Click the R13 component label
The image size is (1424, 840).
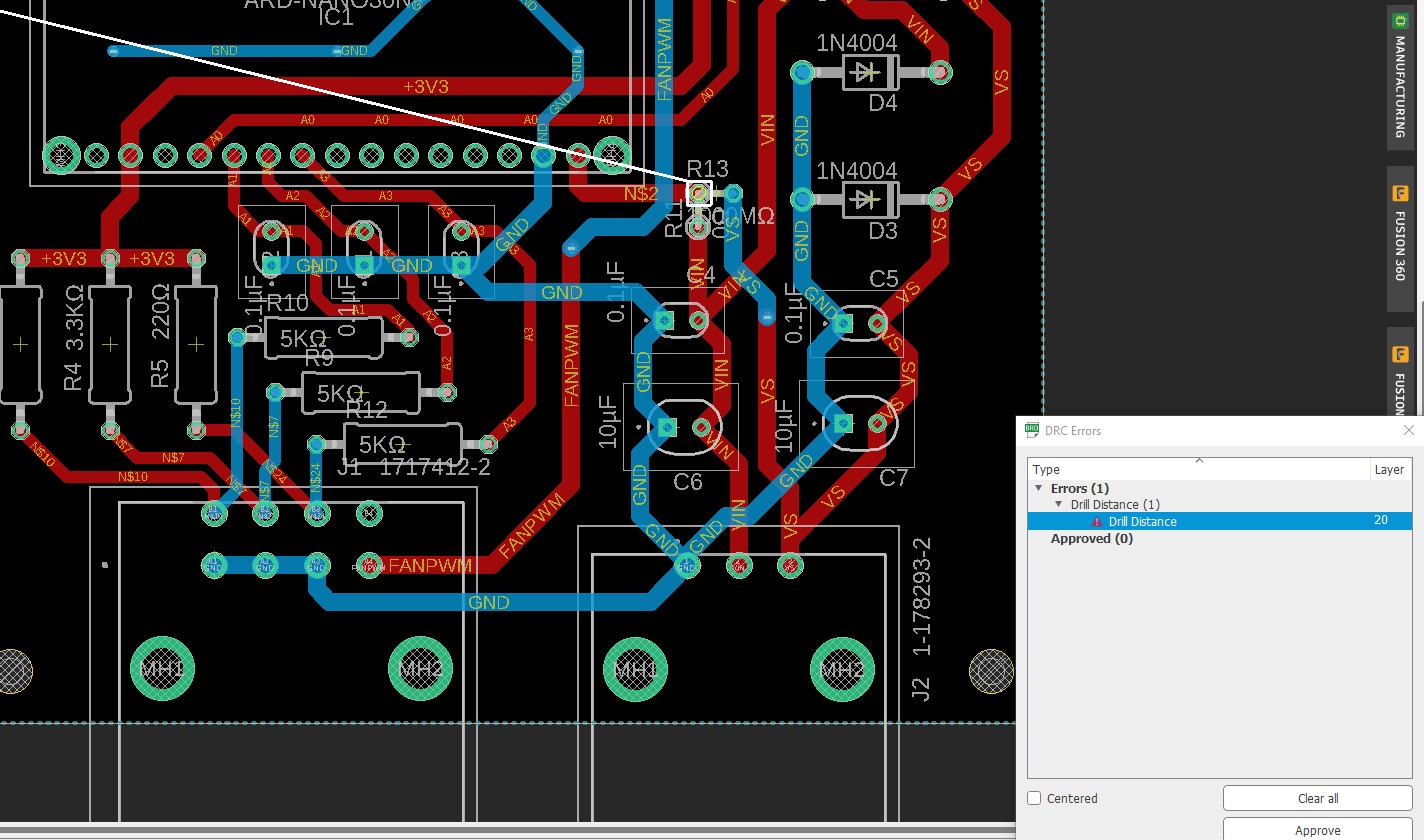pyautogui.click(x=708, y=168)
